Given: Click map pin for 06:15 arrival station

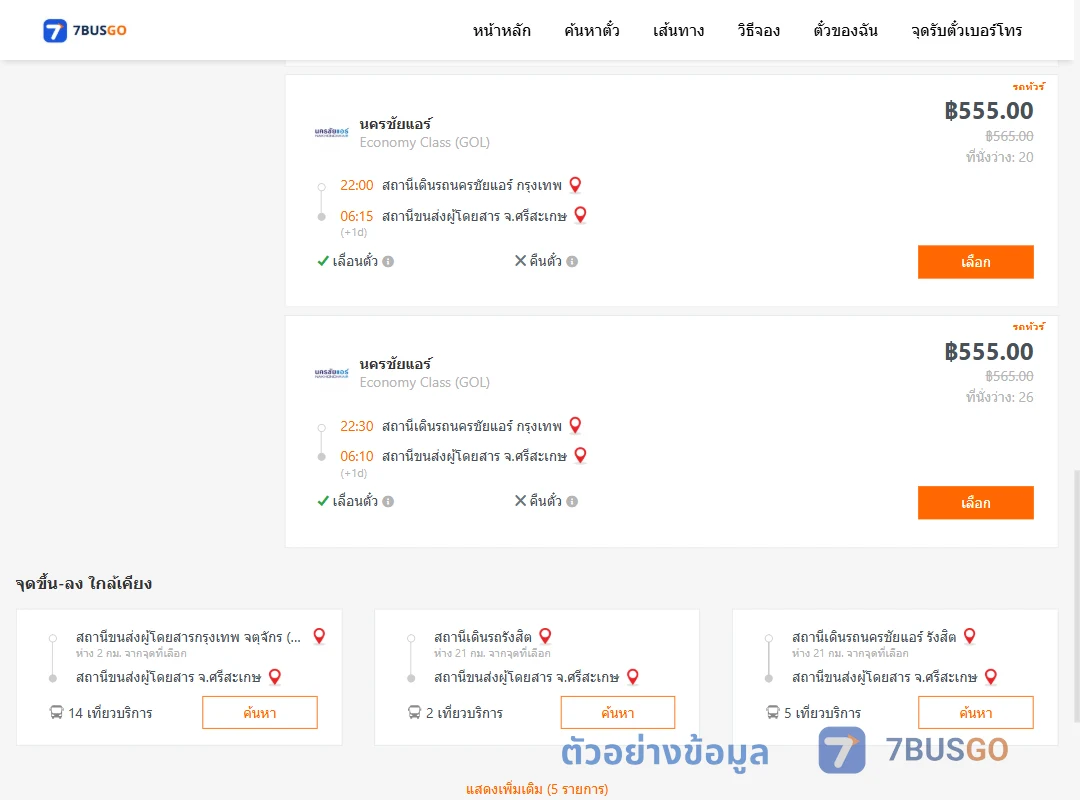Looking at the screenshot, I should [580, 215].
